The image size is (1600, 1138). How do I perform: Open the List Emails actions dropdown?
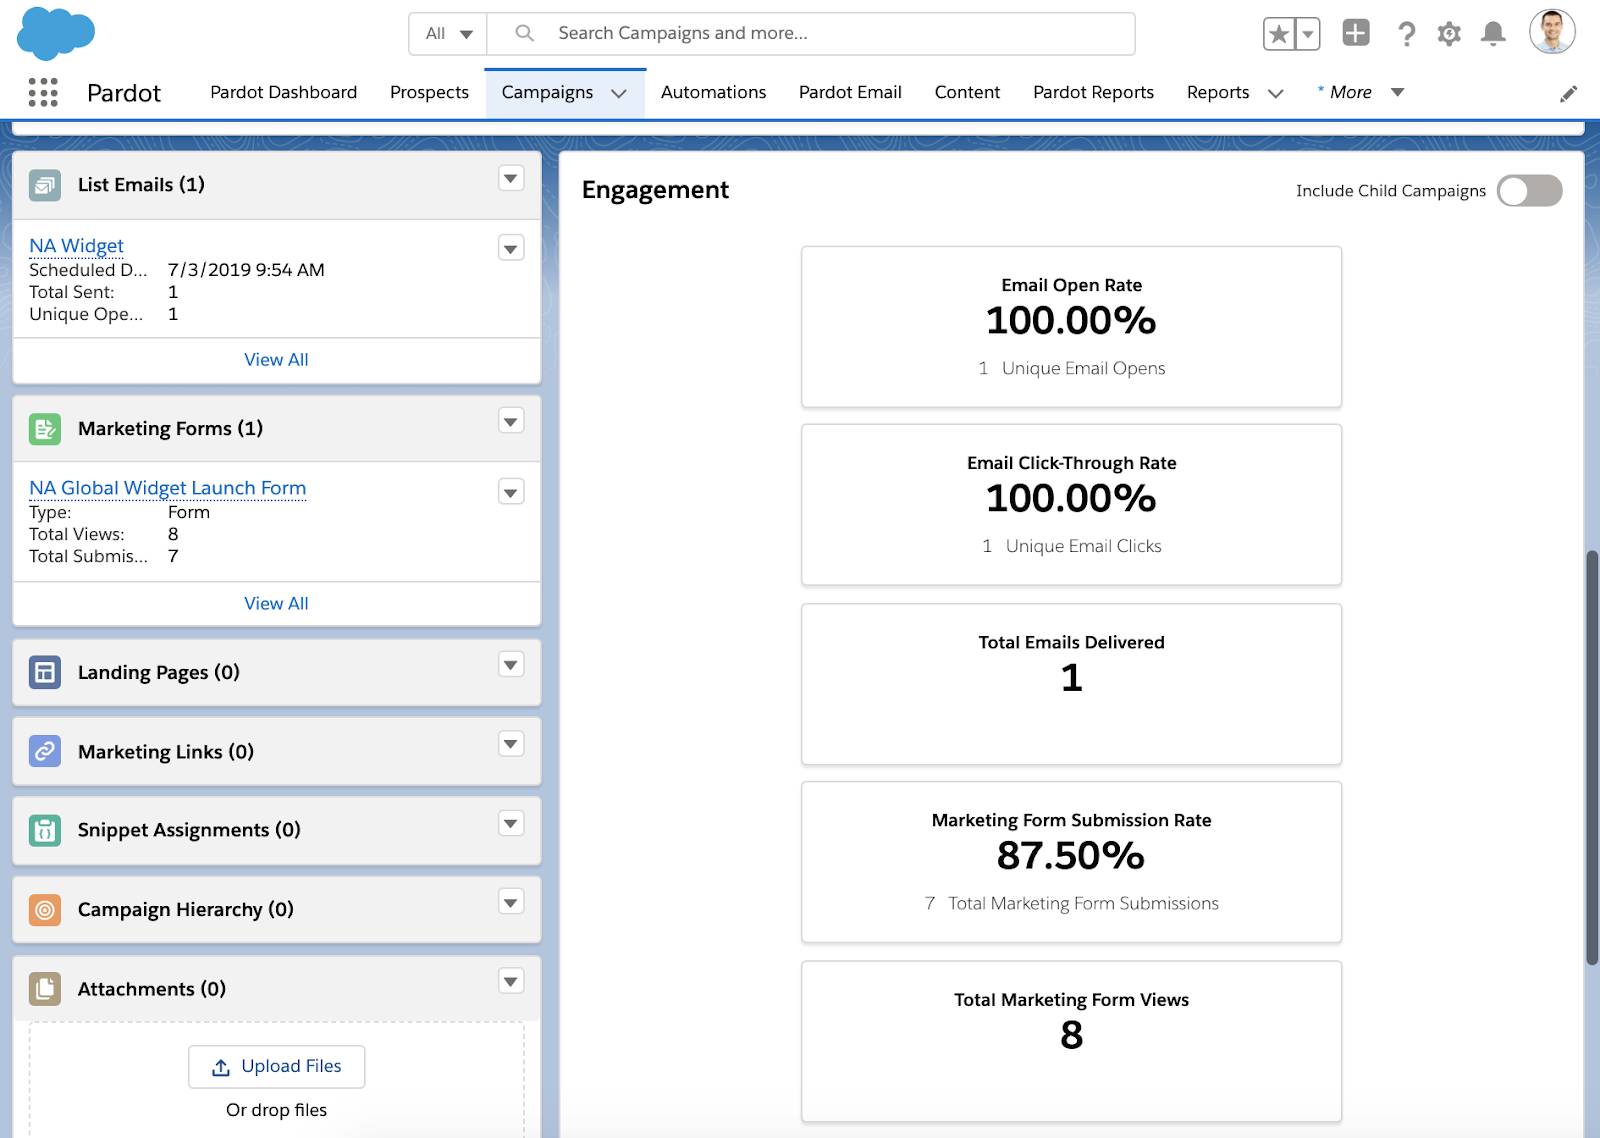click(511, 179)
